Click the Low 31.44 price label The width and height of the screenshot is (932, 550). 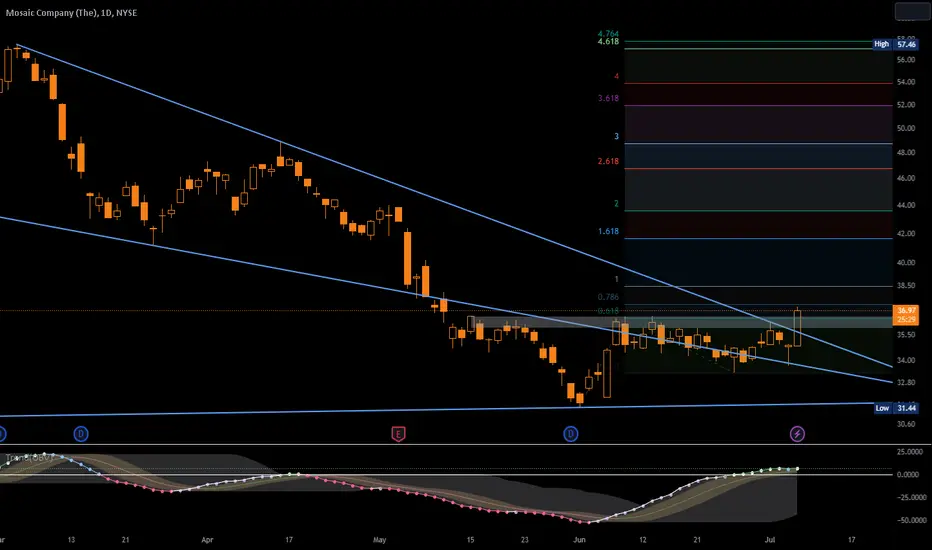896,408
